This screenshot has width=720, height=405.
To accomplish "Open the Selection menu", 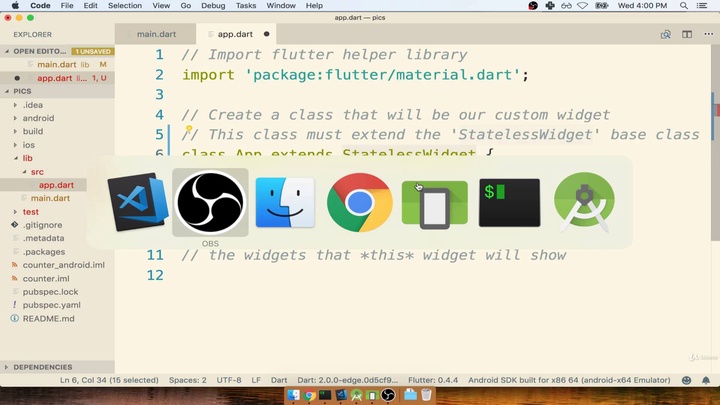I will (x=125, y=6).
